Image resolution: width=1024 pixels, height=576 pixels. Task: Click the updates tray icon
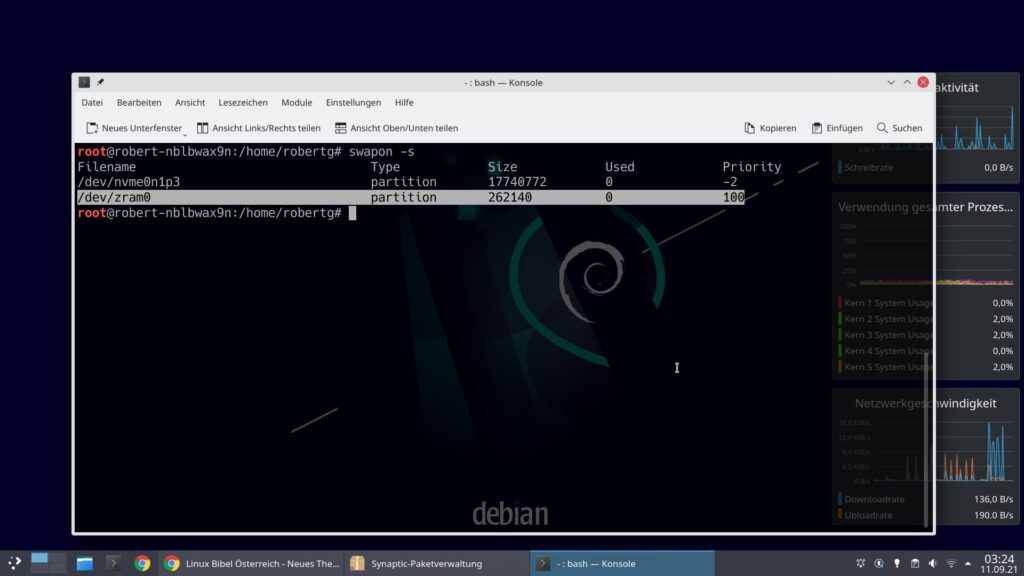(879, 563)
